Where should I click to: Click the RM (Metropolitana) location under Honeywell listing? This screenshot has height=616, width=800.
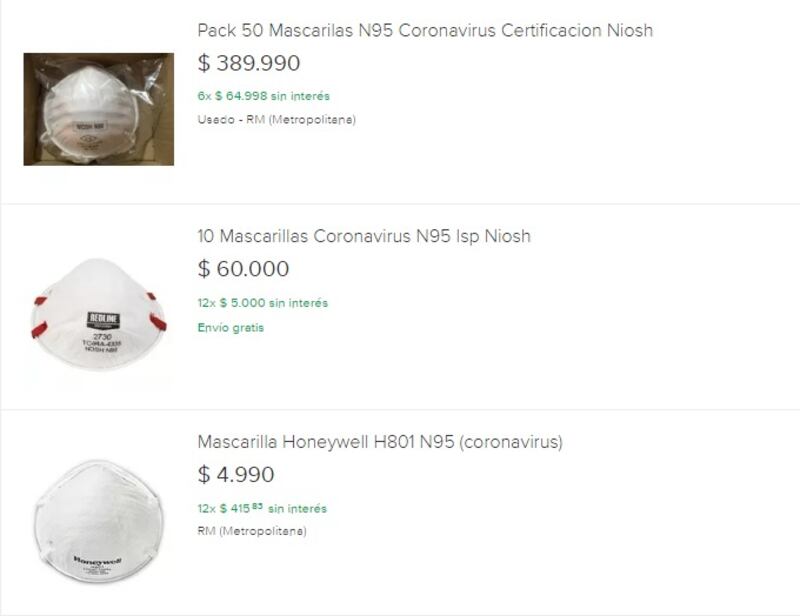[252, 531]
